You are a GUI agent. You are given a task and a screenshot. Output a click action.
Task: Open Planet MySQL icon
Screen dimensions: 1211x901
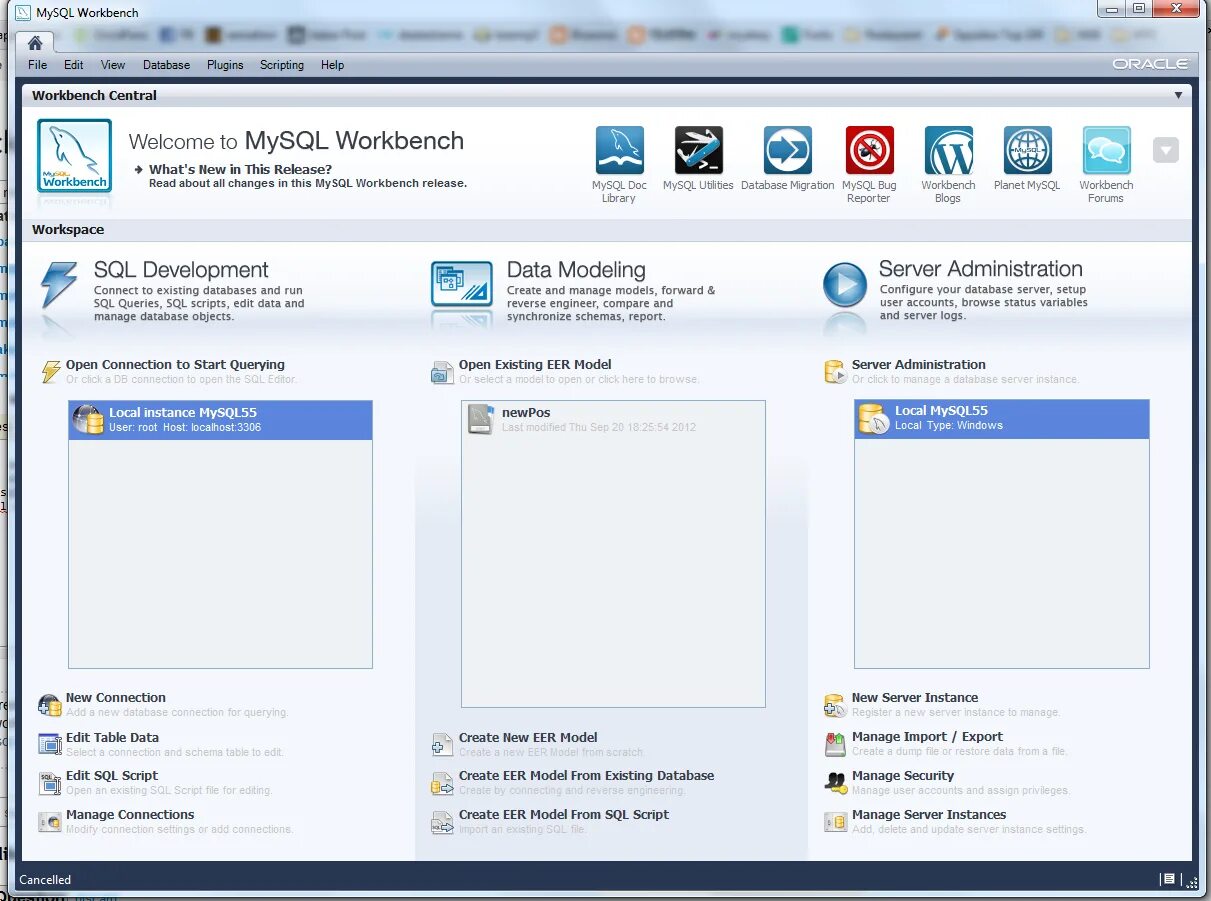[x=1027, y=151]
